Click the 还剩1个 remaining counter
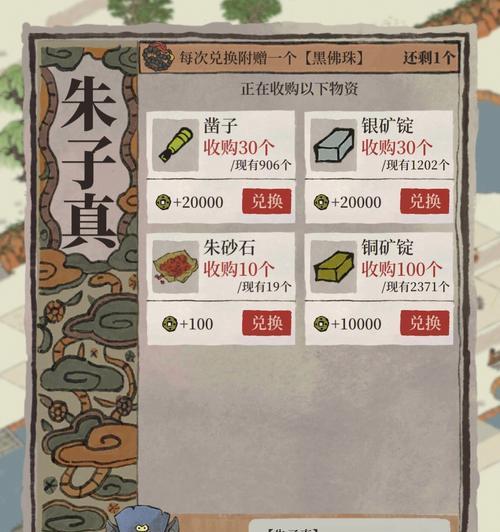The width and height of the screenshot is (500, 532). [x=428, y=58]
